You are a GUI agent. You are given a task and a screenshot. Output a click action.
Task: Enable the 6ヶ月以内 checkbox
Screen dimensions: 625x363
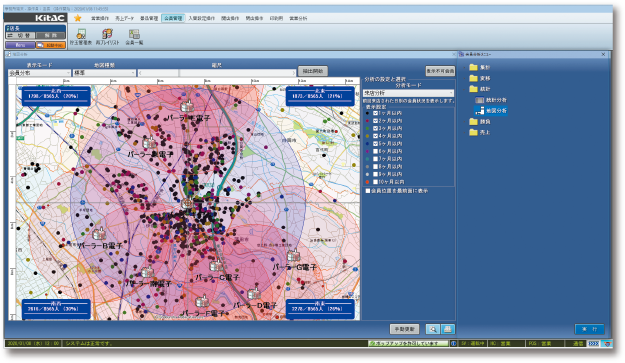coord(375,151)
